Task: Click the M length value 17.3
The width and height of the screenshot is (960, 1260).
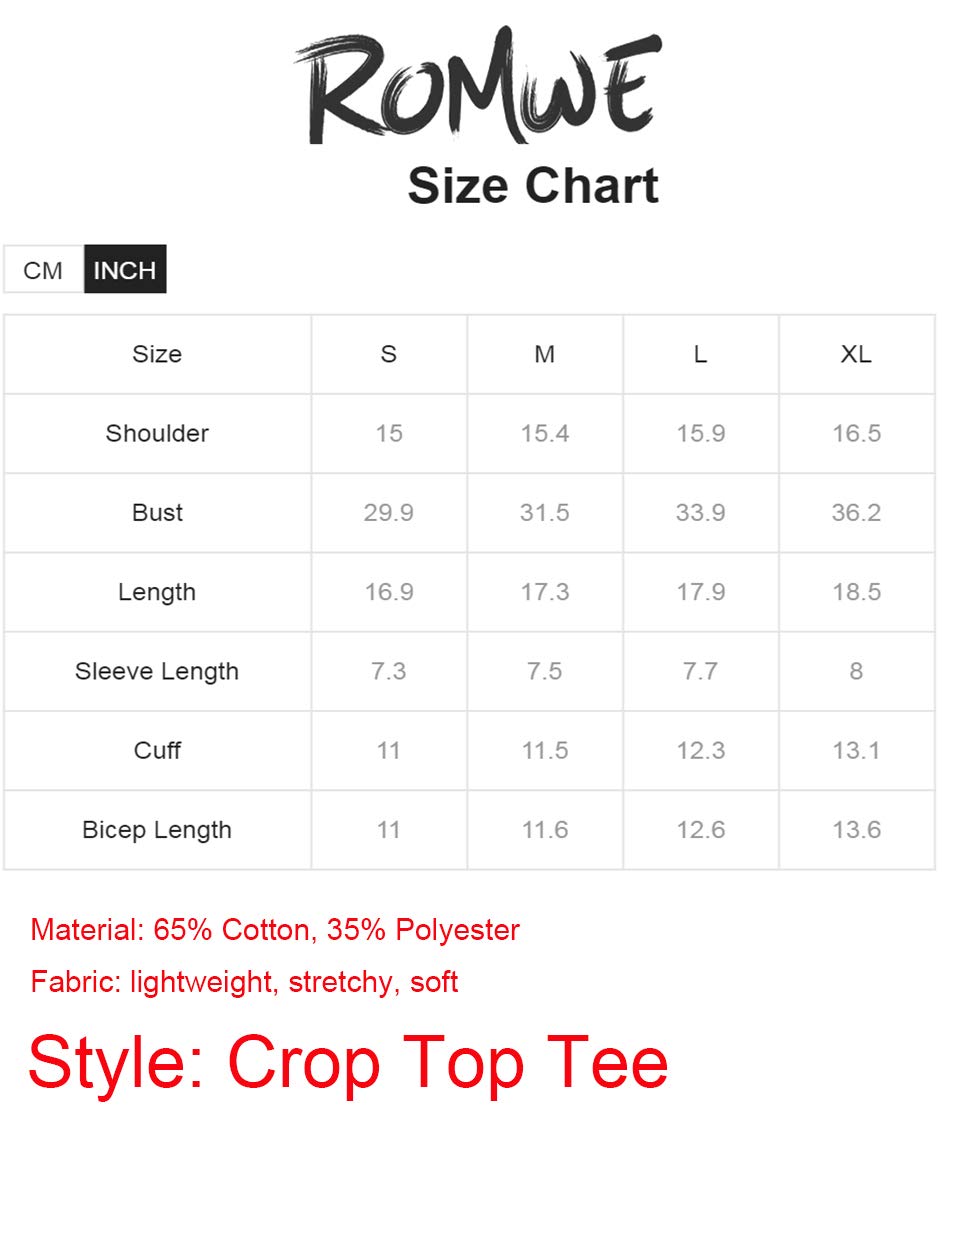Action: coord(545,592)
